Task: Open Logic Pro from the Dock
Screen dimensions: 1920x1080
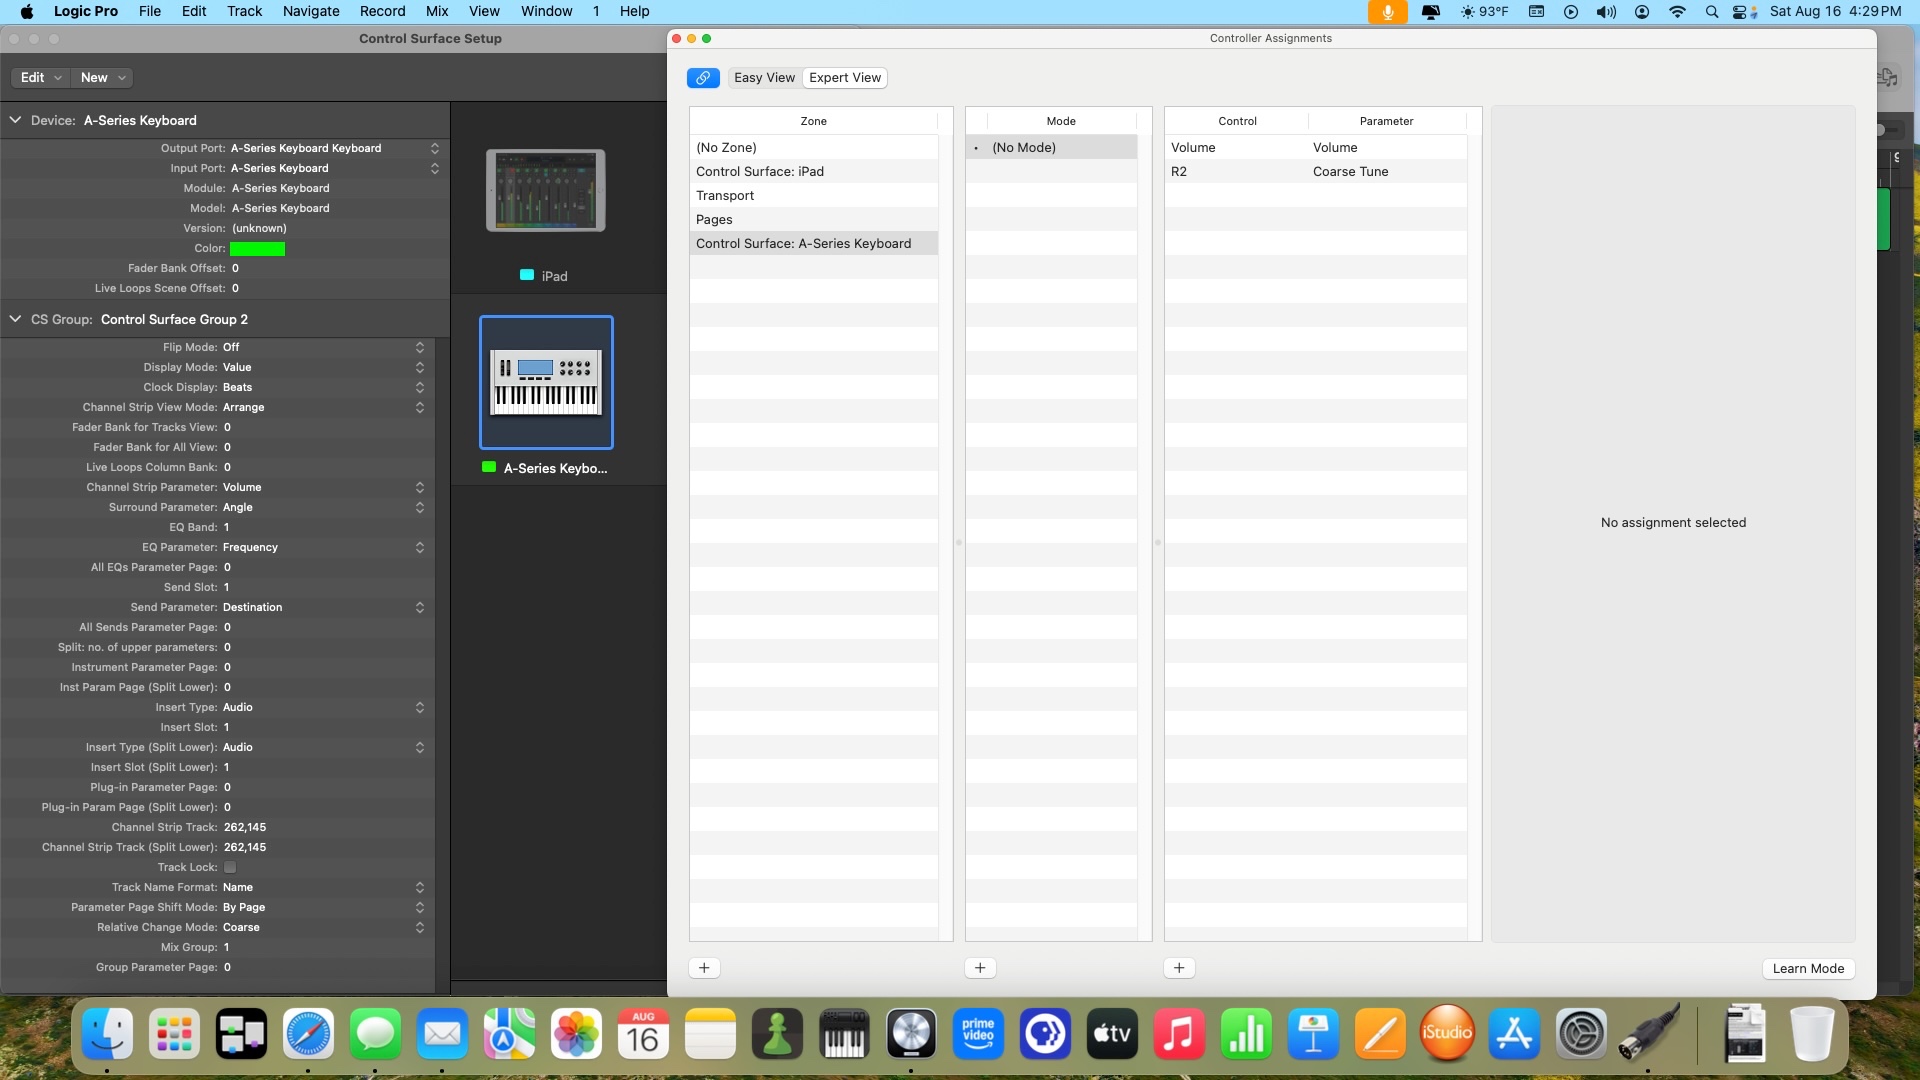Action: [x=911, y=1034]
